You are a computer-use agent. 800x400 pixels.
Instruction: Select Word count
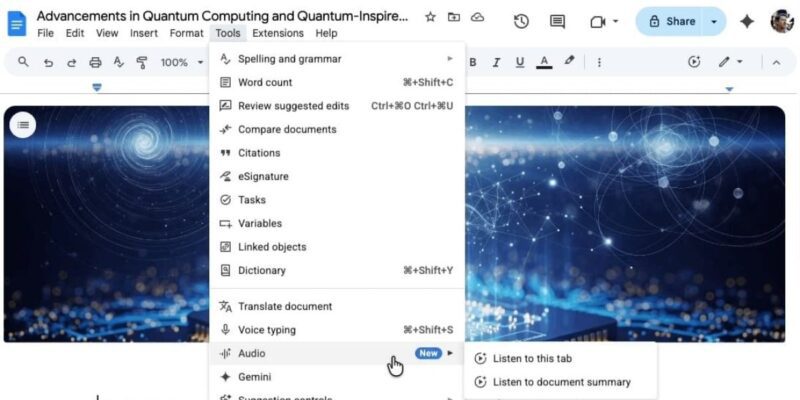[x=337, y=83]
